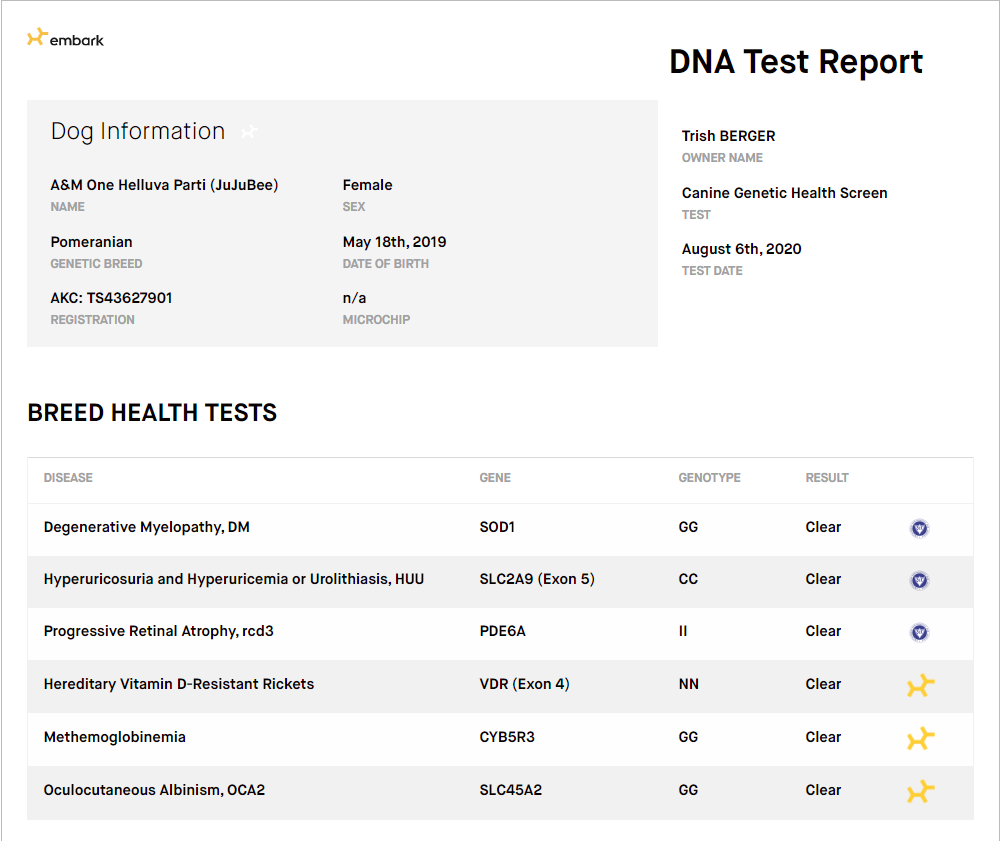Click the May 18th, 2019 birth date
Image resolution: width=1002 pixels, height=841 pixels.
(394, 242)
